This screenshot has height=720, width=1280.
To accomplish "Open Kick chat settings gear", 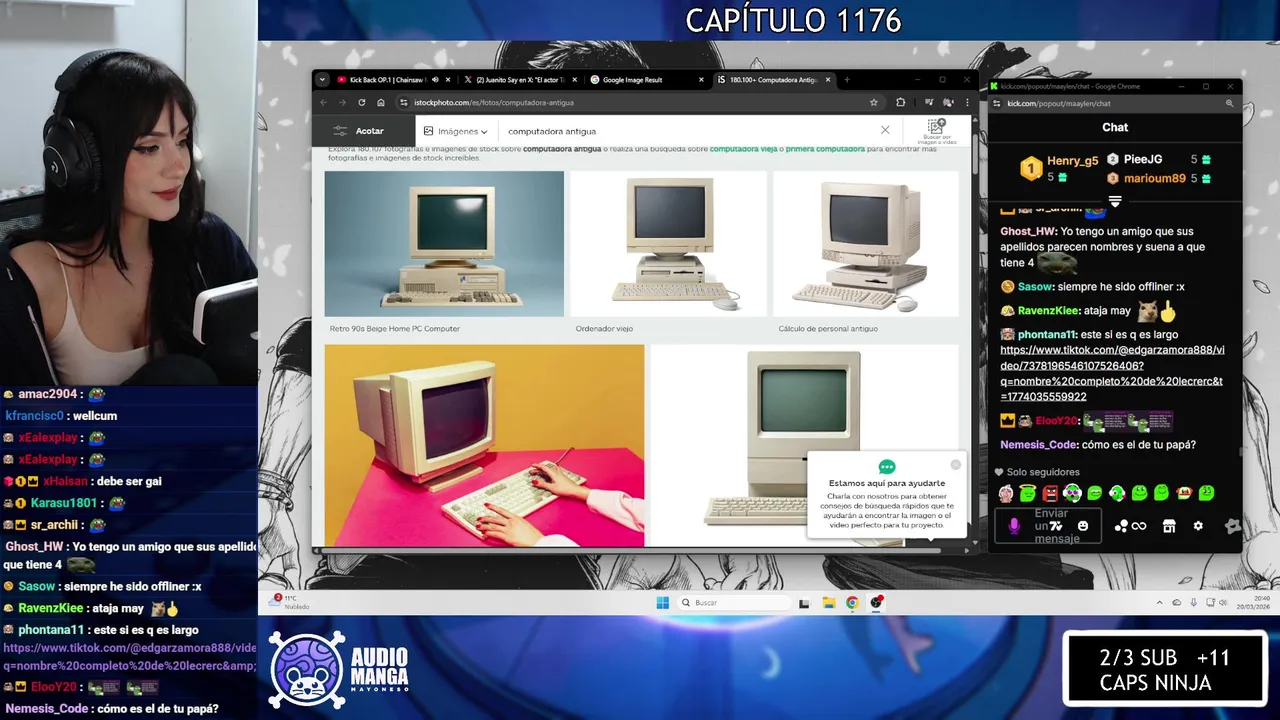I will tap(1198, 526).
